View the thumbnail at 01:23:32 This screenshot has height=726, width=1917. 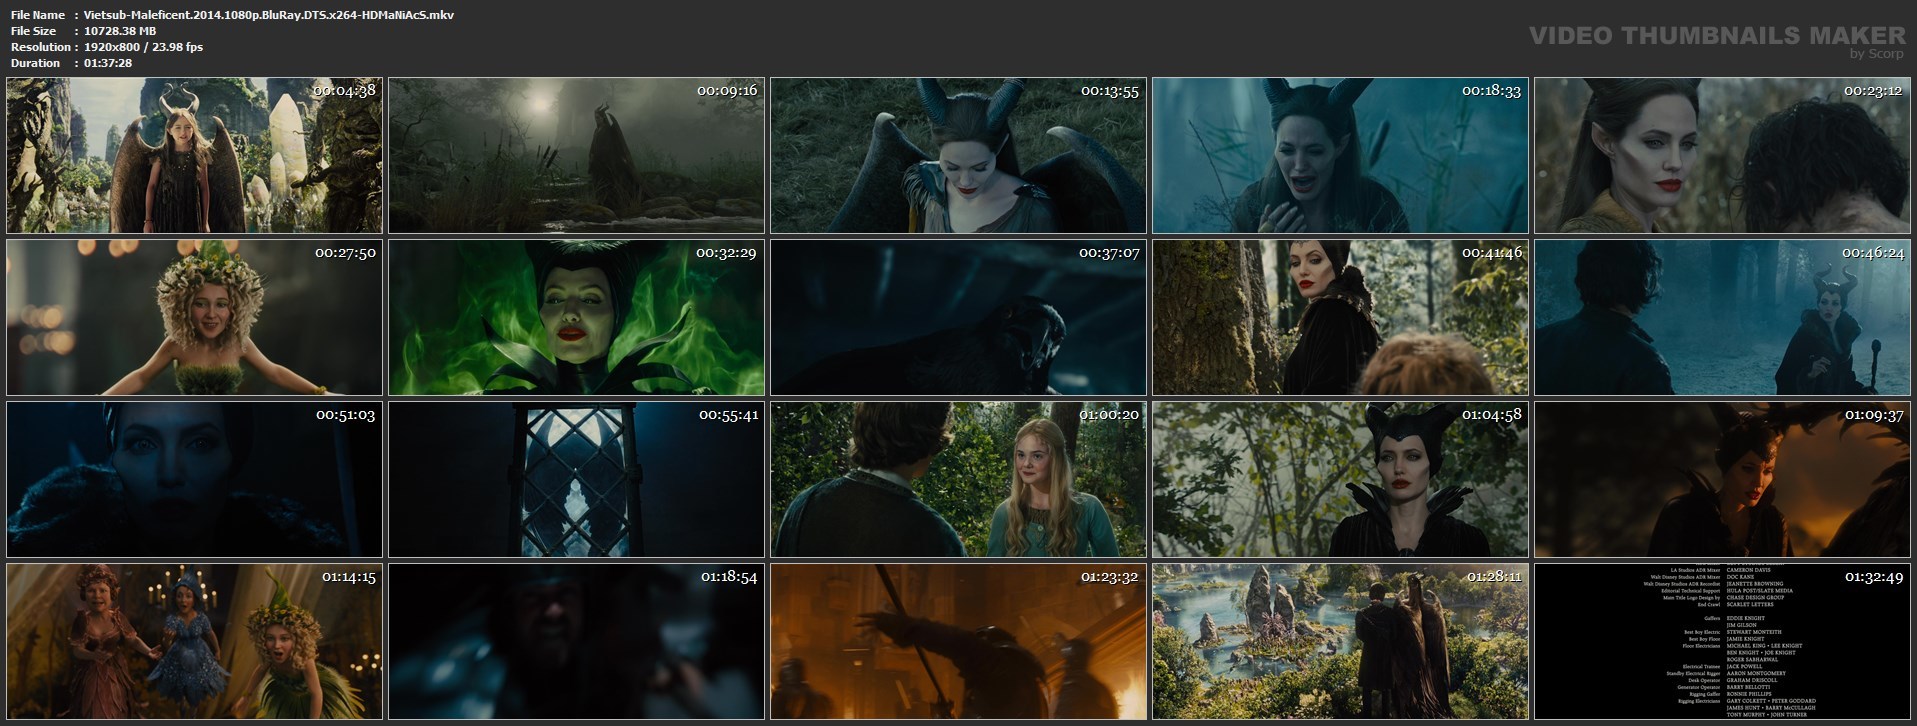(958, 641)
